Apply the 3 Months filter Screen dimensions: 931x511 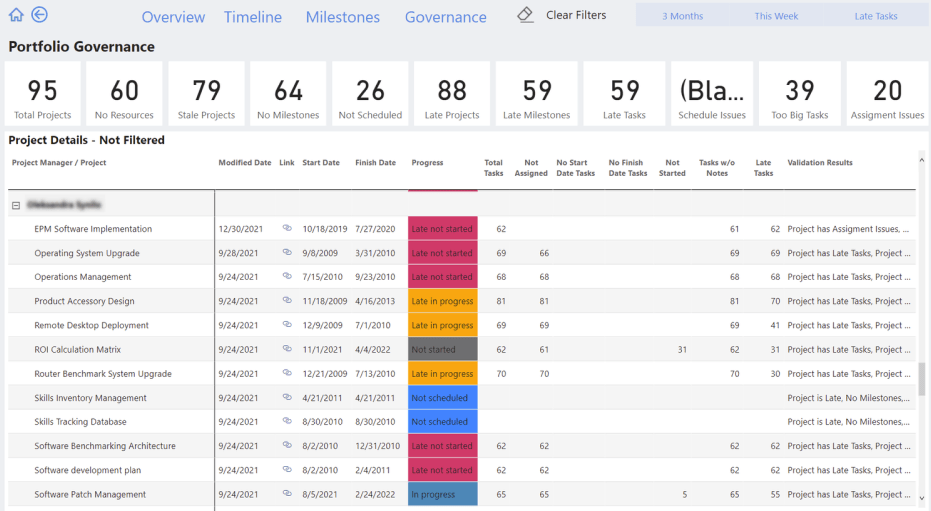point(683,16)
